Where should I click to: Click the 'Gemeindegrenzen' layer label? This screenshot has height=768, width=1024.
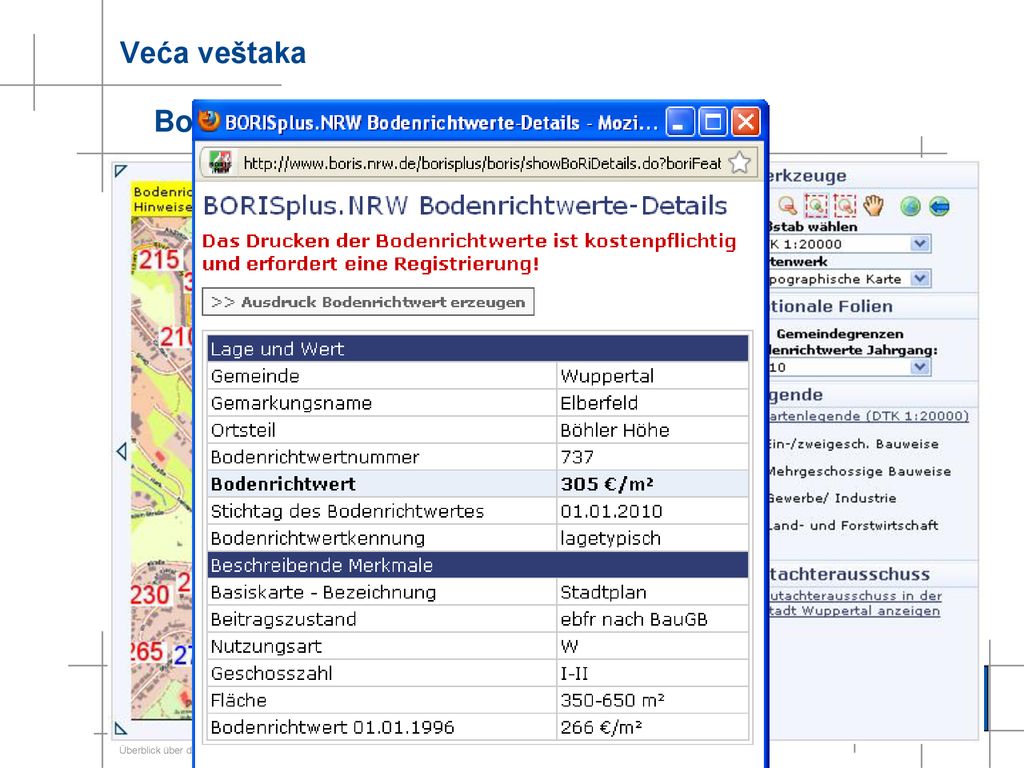(840, 334)
